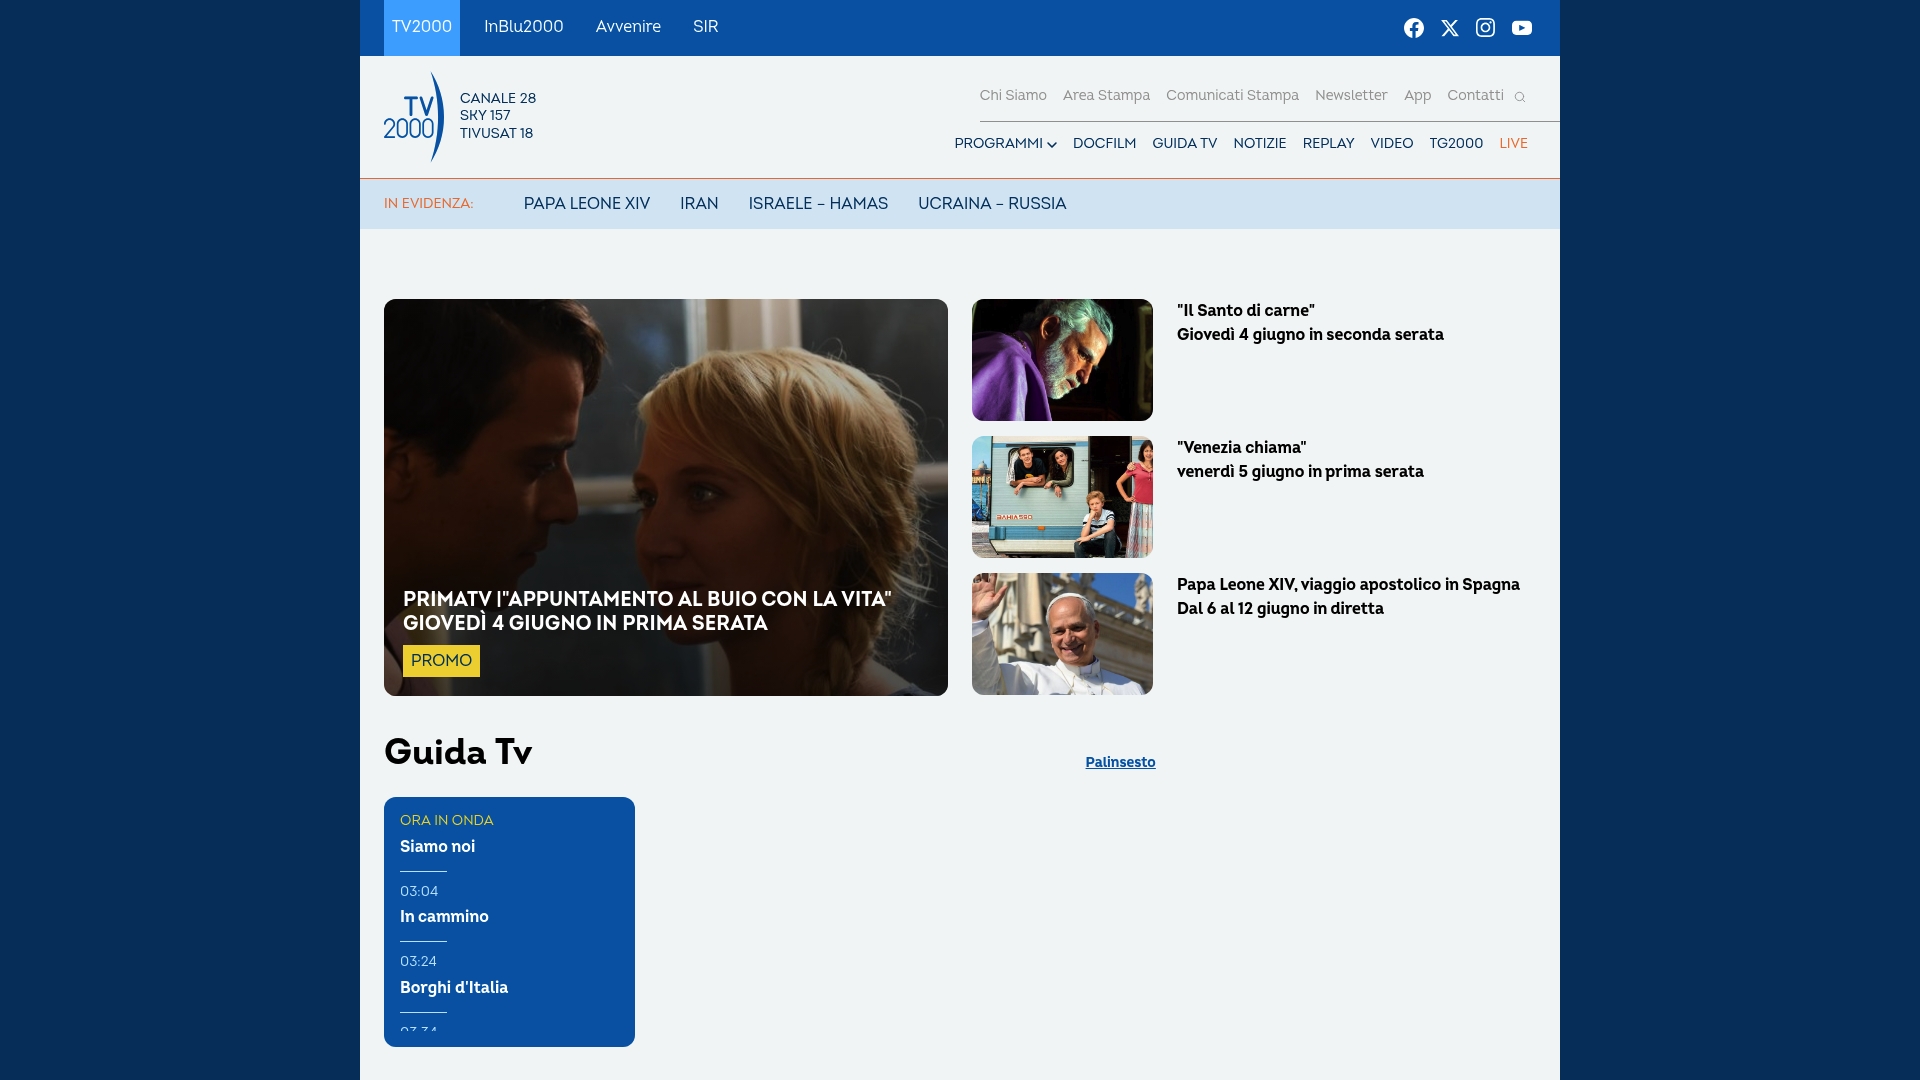The width and height of the screenshot is (1920, 1080).
Task: Click the yellow PROMO badge
Action: 441,661
